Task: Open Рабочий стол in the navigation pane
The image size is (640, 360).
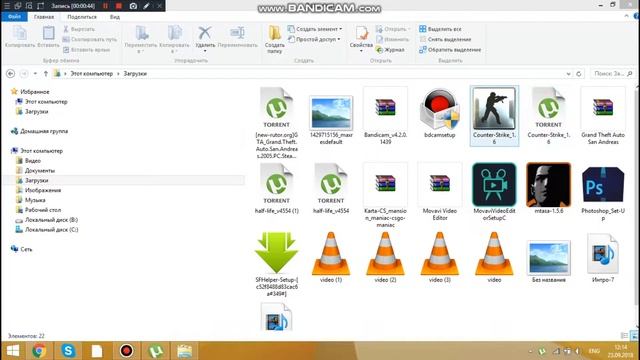Action: point(43,210)
